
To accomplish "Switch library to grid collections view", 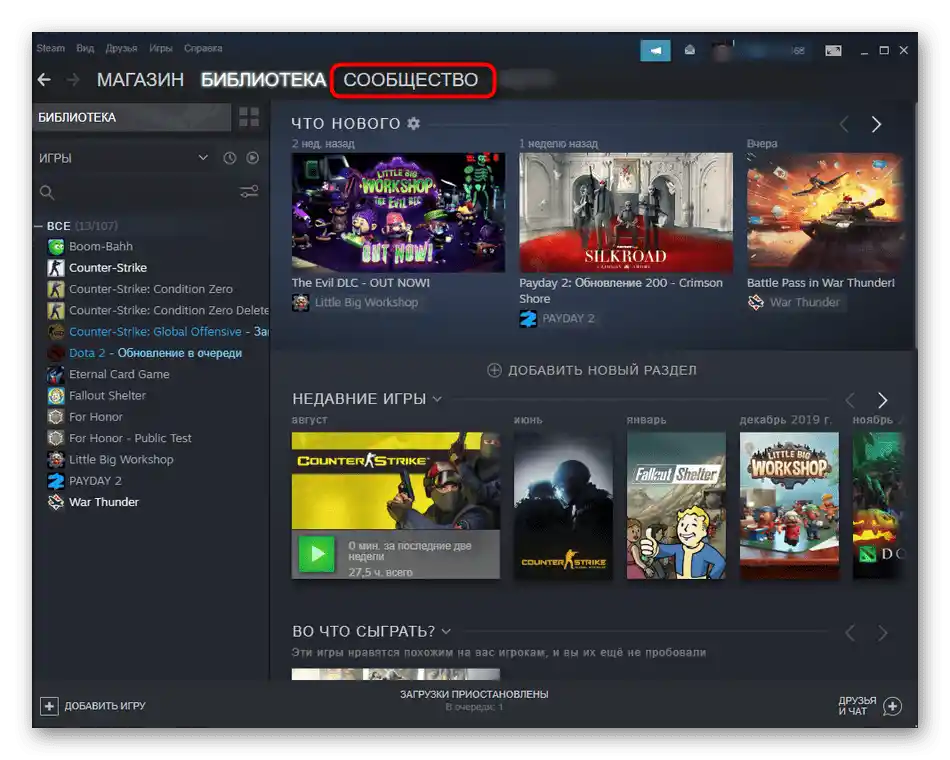I will coord(249,117).
